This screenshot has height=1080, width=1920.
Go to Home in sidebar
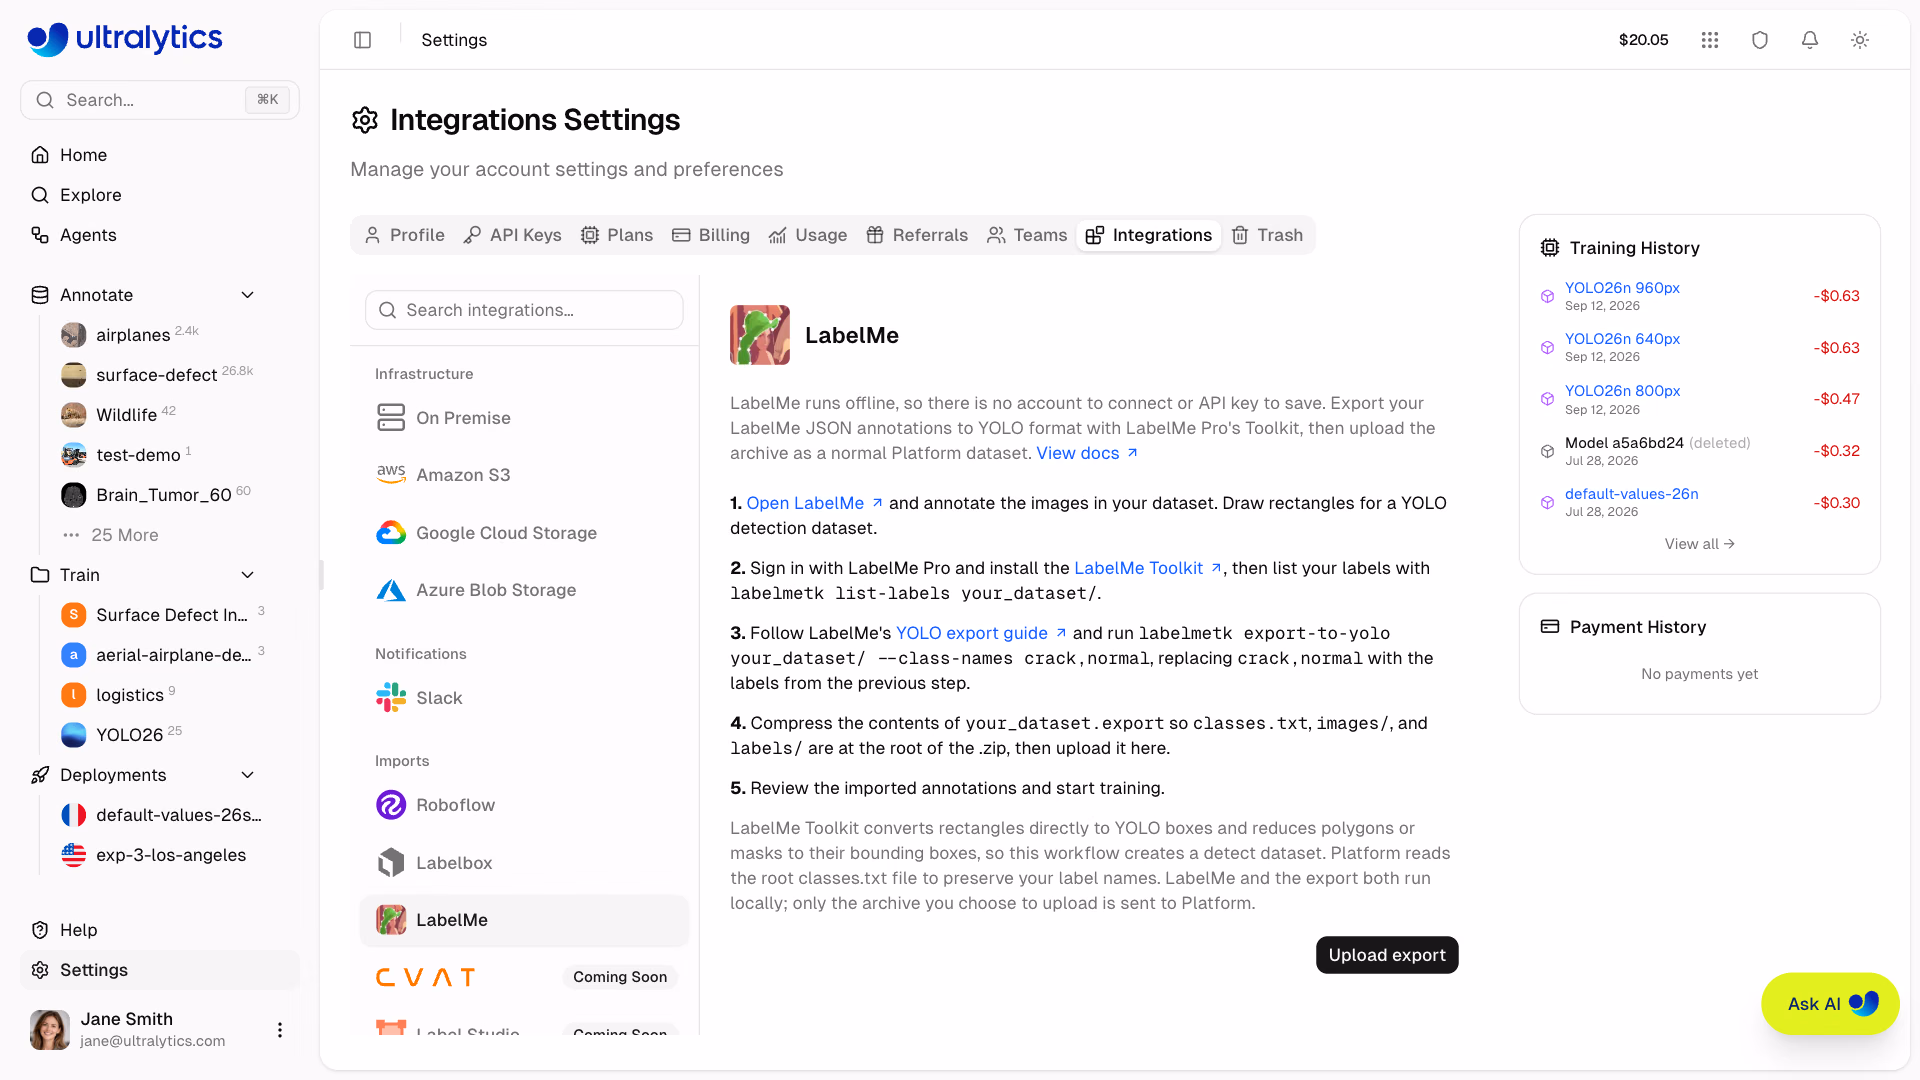(x=160, y=155)
